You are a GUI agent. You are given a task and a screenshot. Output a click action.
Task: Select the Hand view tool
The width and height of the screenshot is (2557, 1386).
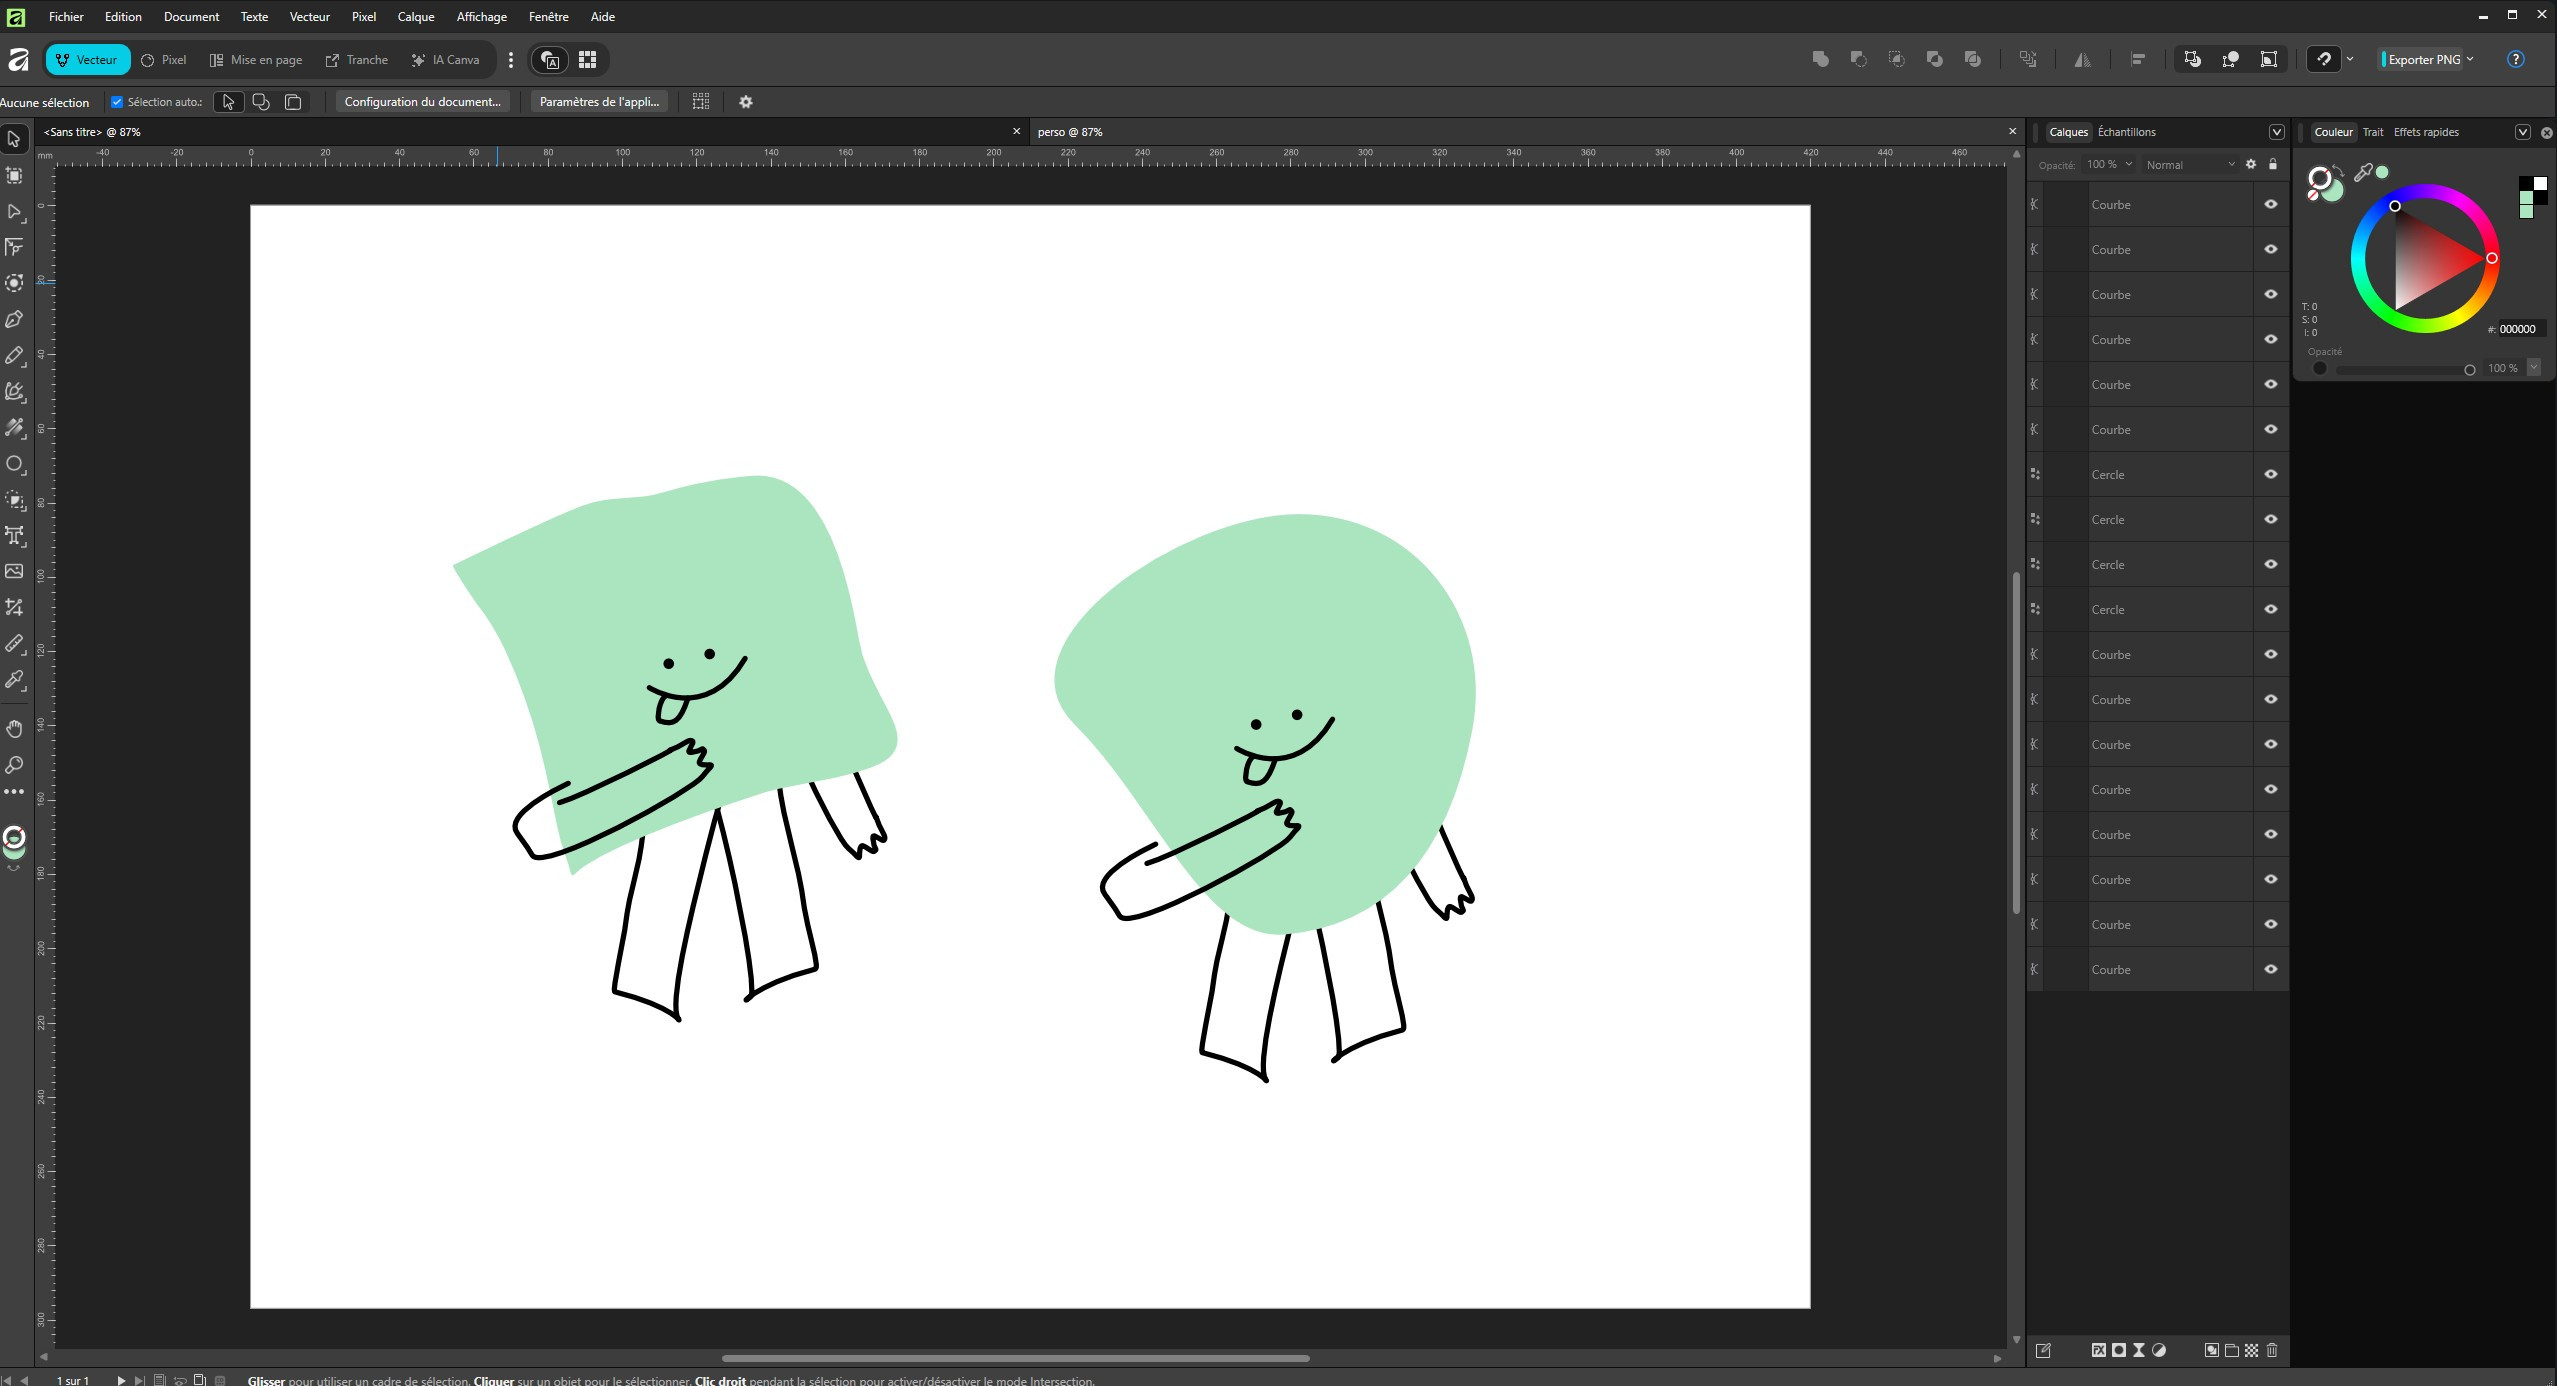14,728
